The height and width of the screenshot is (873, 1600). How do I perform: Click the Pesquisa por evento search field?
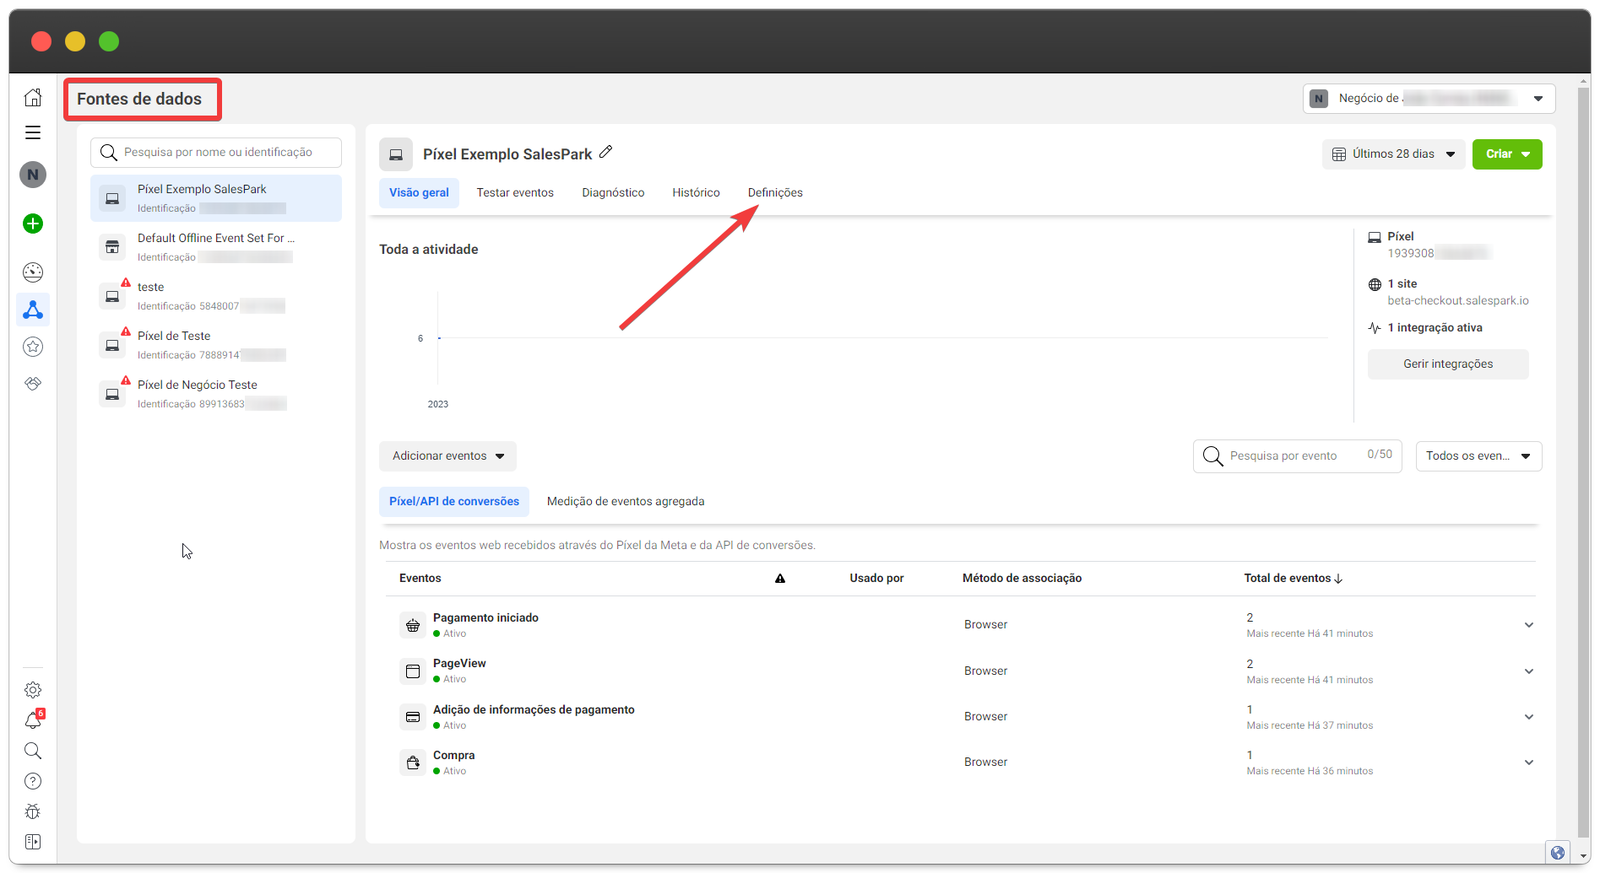pyautogui.click(x=1290, y=456)
